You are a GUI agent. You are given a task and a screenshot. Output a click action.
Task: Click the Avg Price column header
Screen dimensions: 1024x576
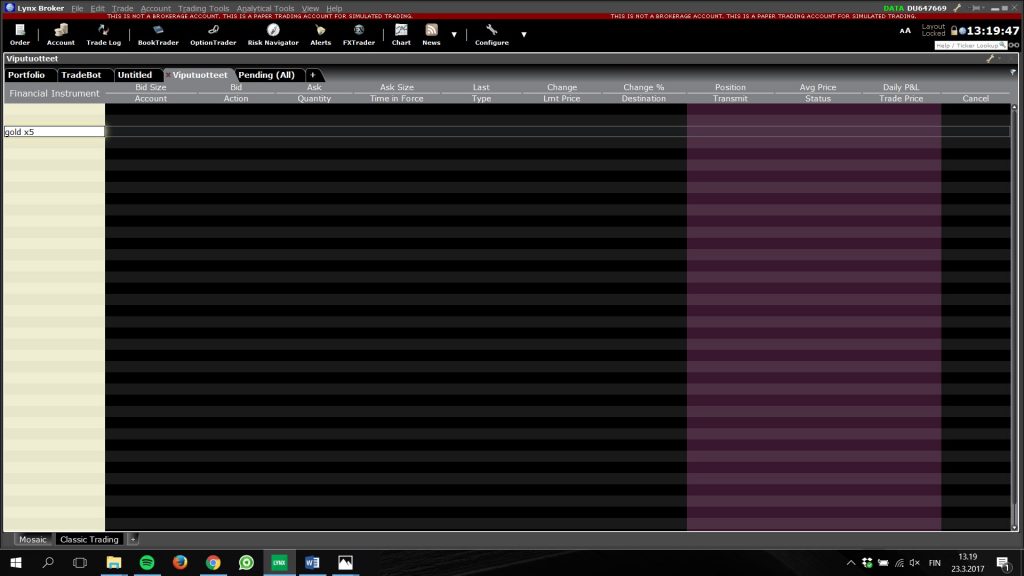[818, 87]
